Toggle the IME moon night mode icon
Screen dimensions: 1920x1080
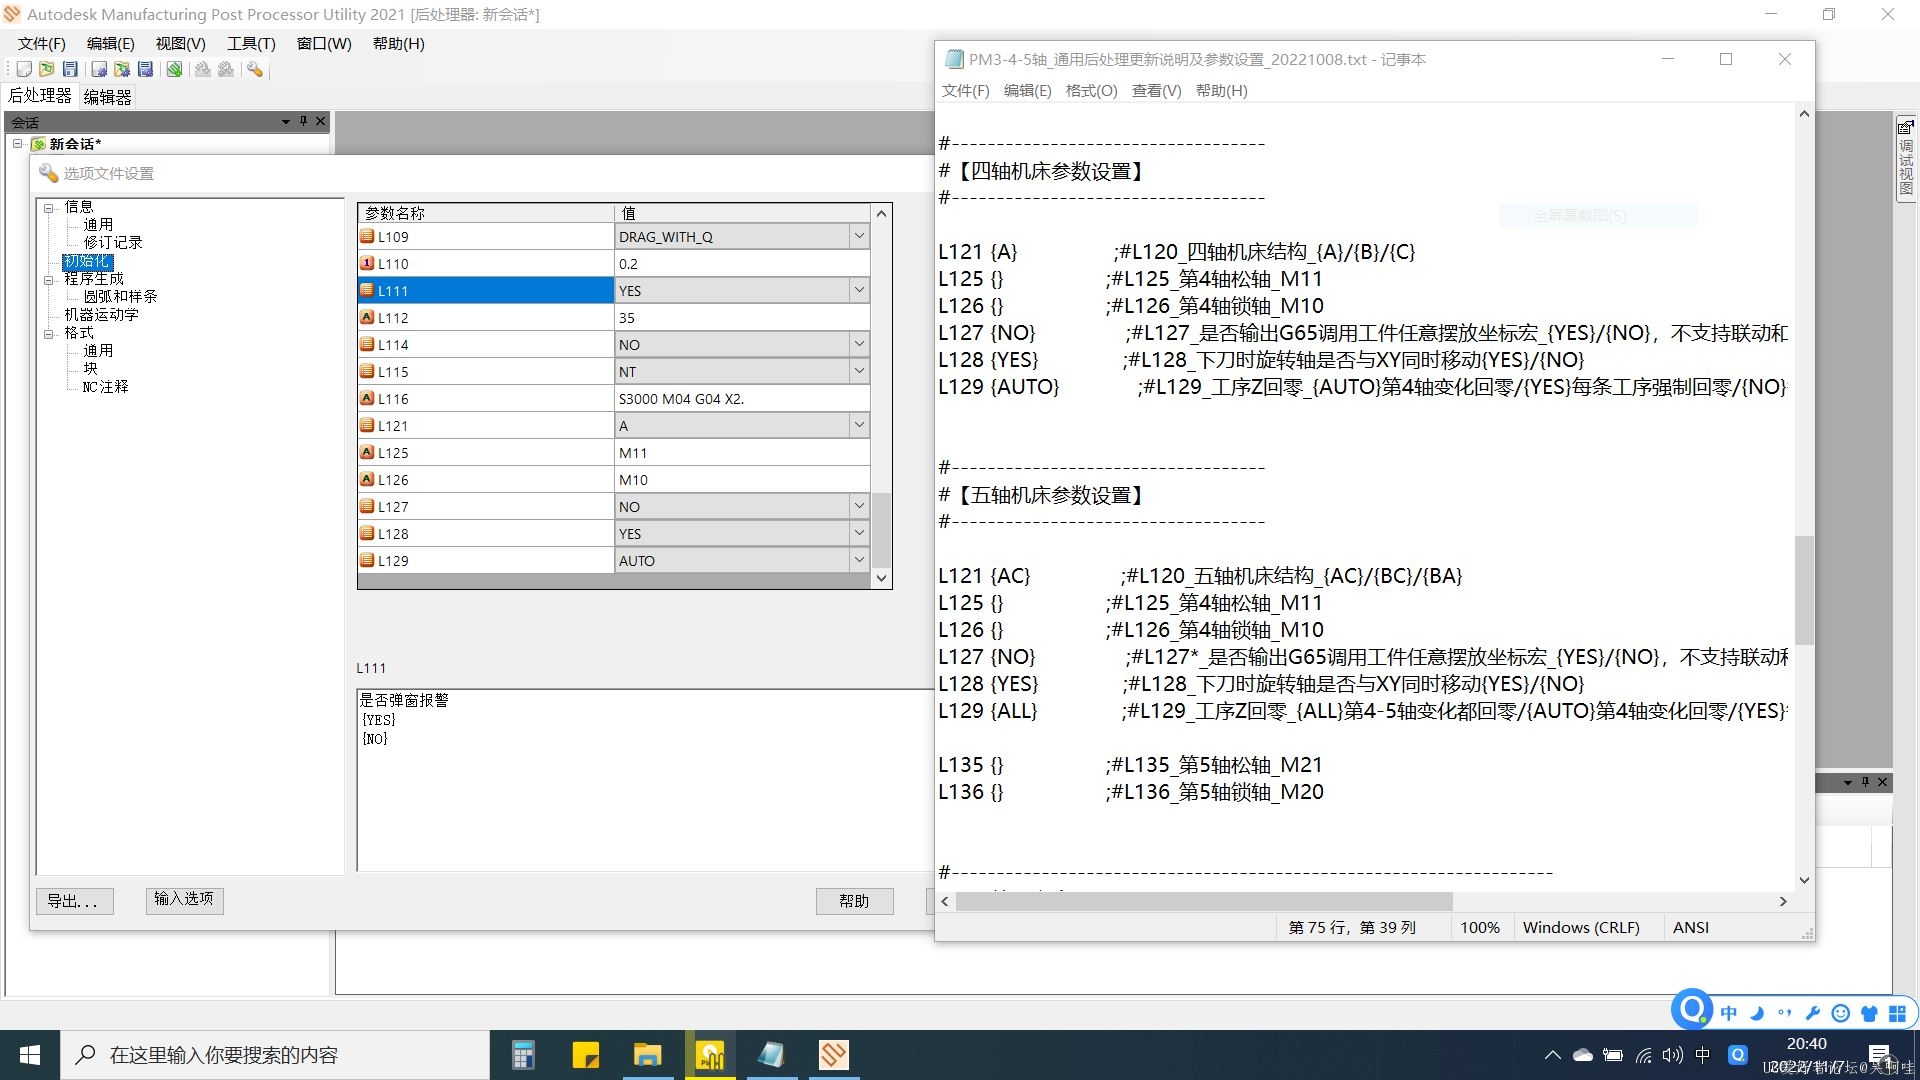pos(1757,1013)
